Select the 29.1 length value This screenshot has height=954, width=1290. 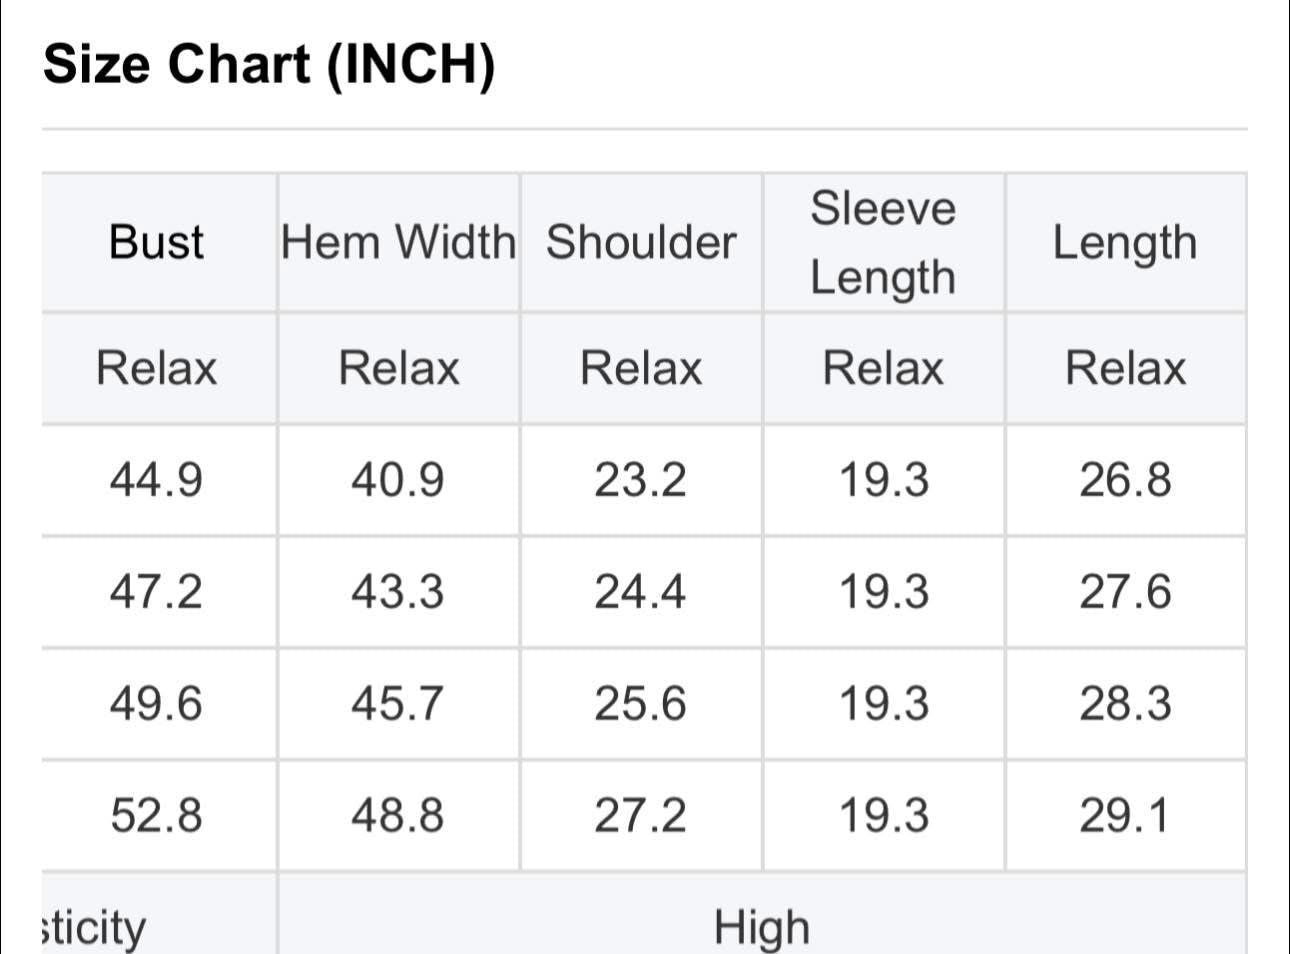coord(1125,815)
